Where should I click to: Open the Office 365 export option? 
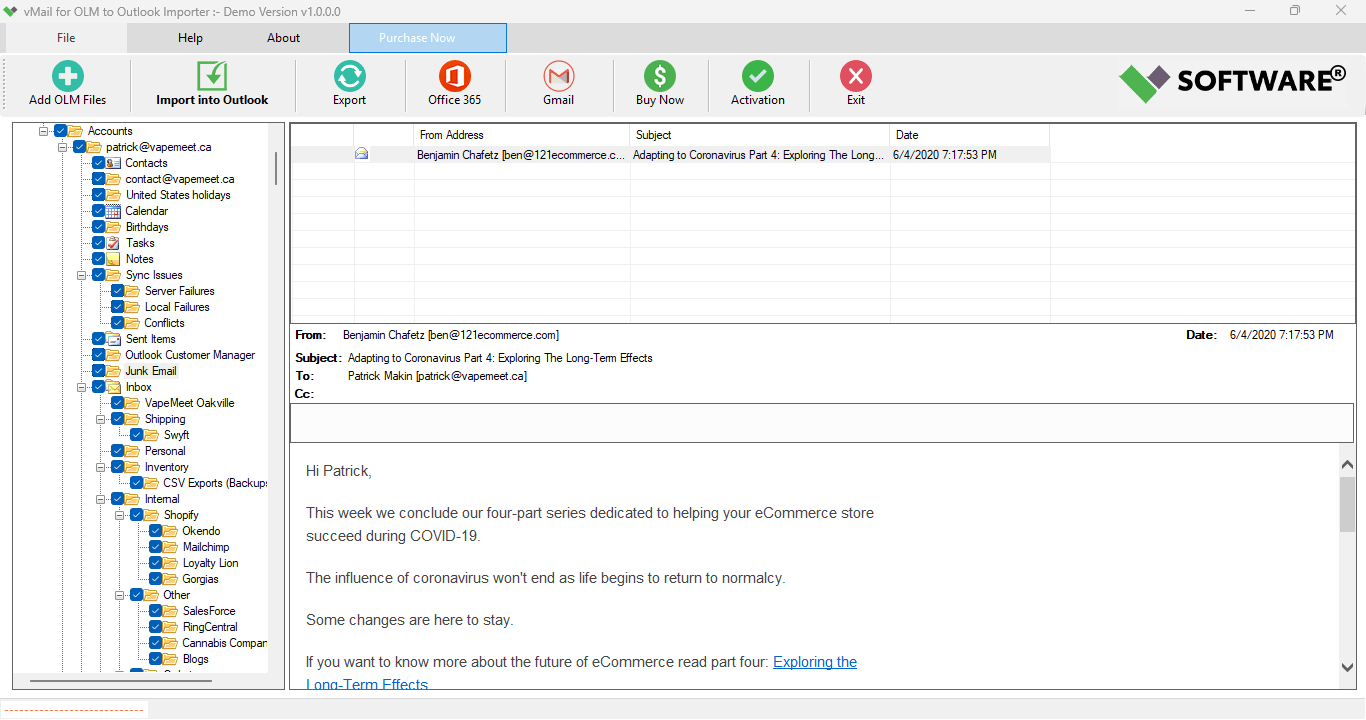[455, 76]
